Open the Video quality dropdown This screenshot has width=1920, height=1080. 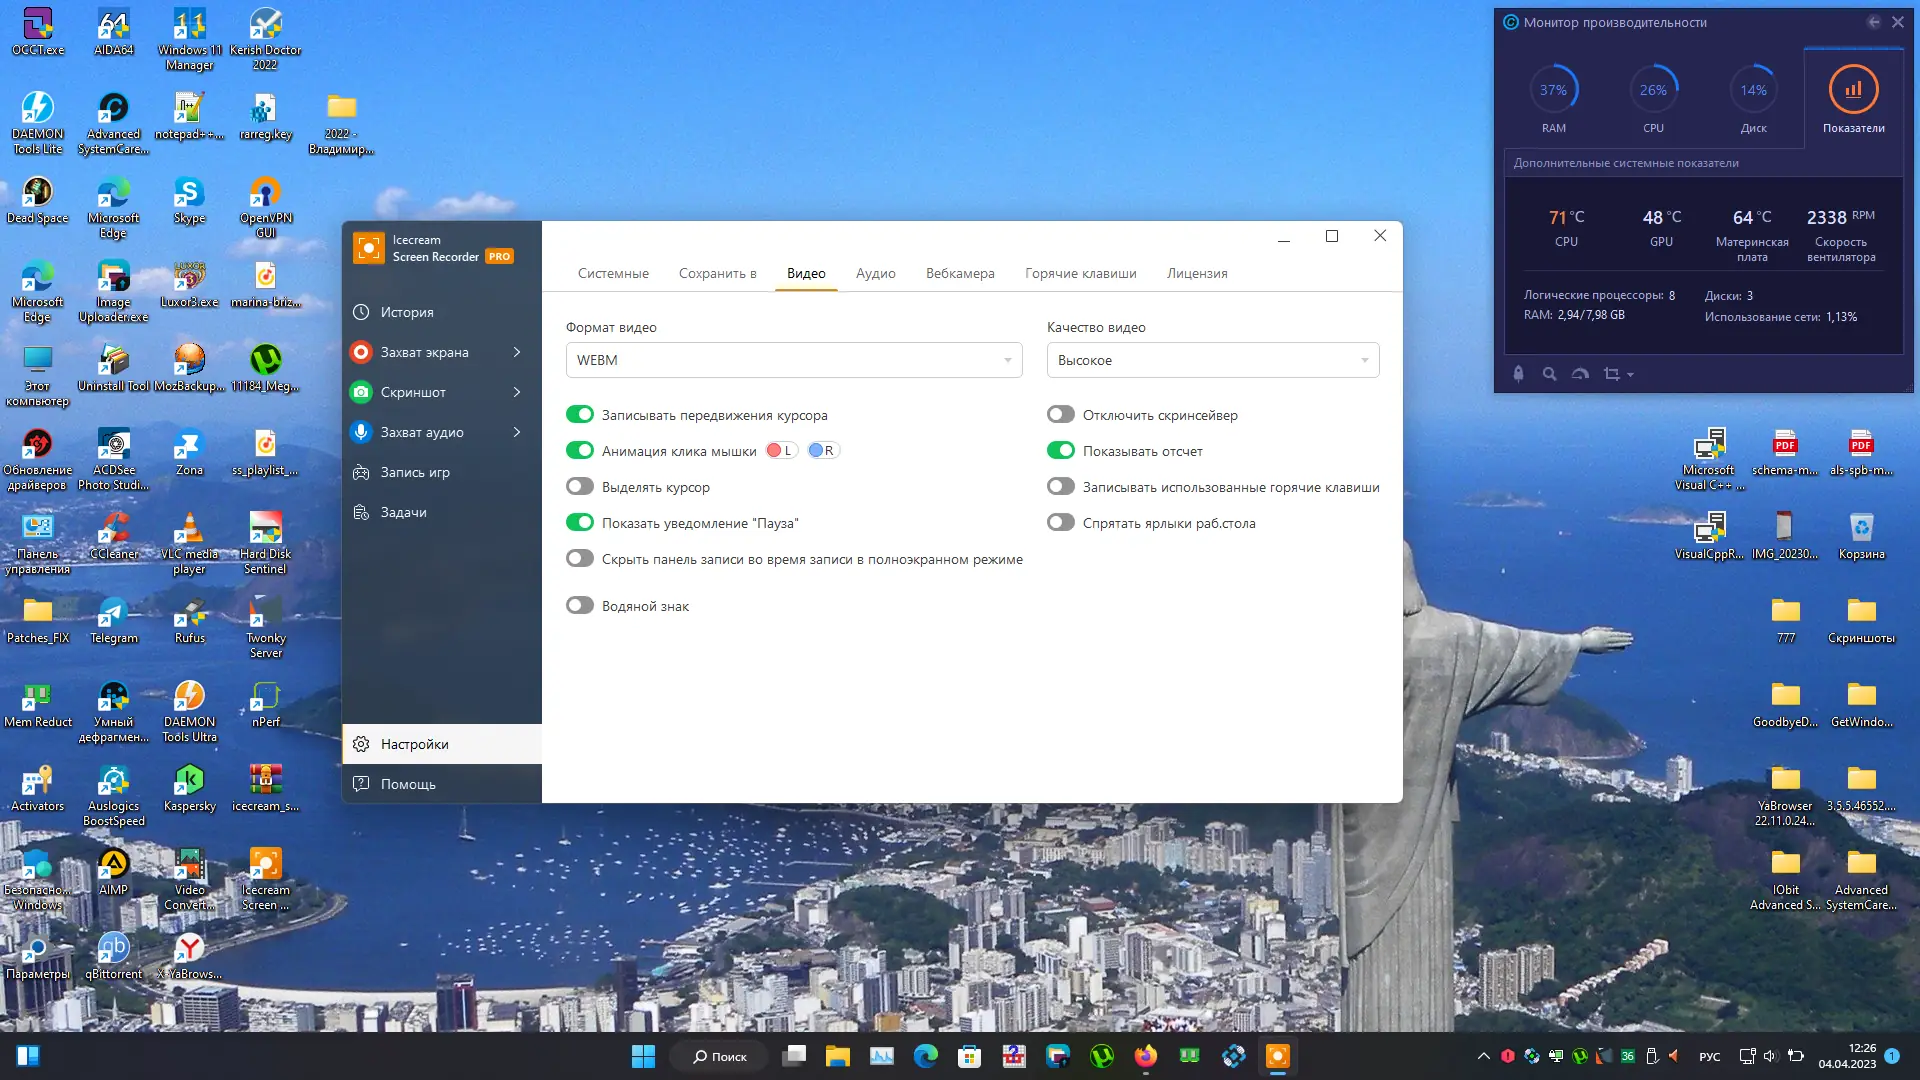click(1212, 360)
